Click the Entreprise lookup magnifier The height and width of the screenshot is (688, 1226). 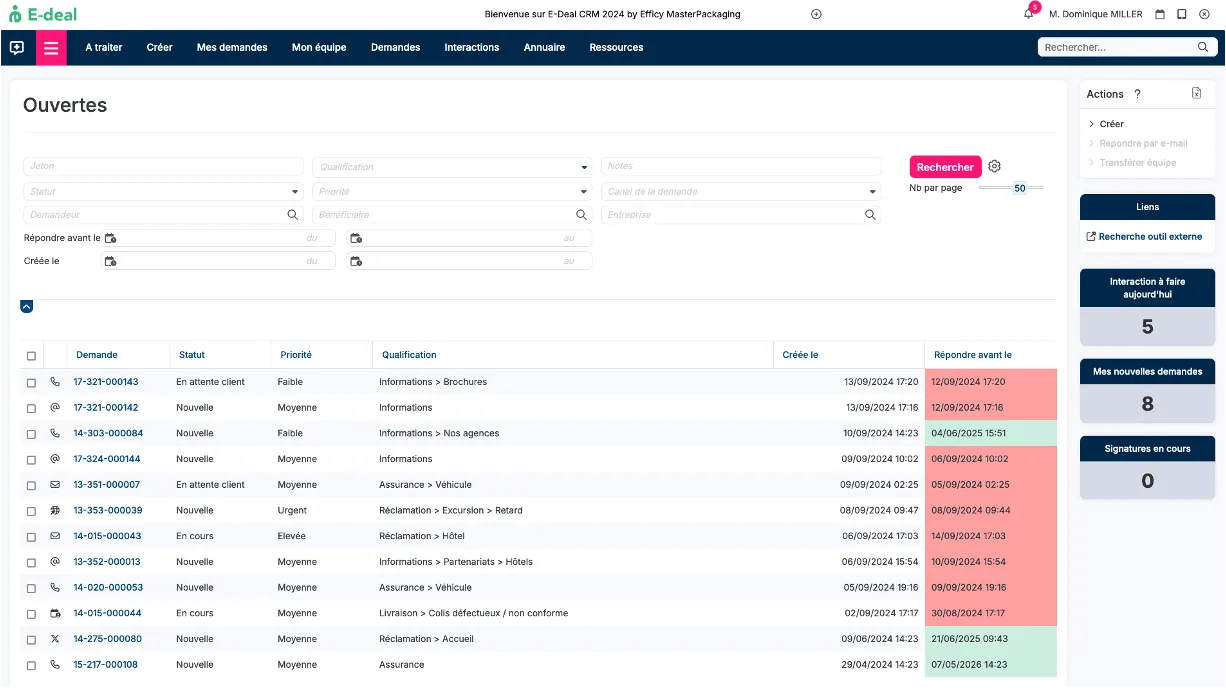pos(871,215)
